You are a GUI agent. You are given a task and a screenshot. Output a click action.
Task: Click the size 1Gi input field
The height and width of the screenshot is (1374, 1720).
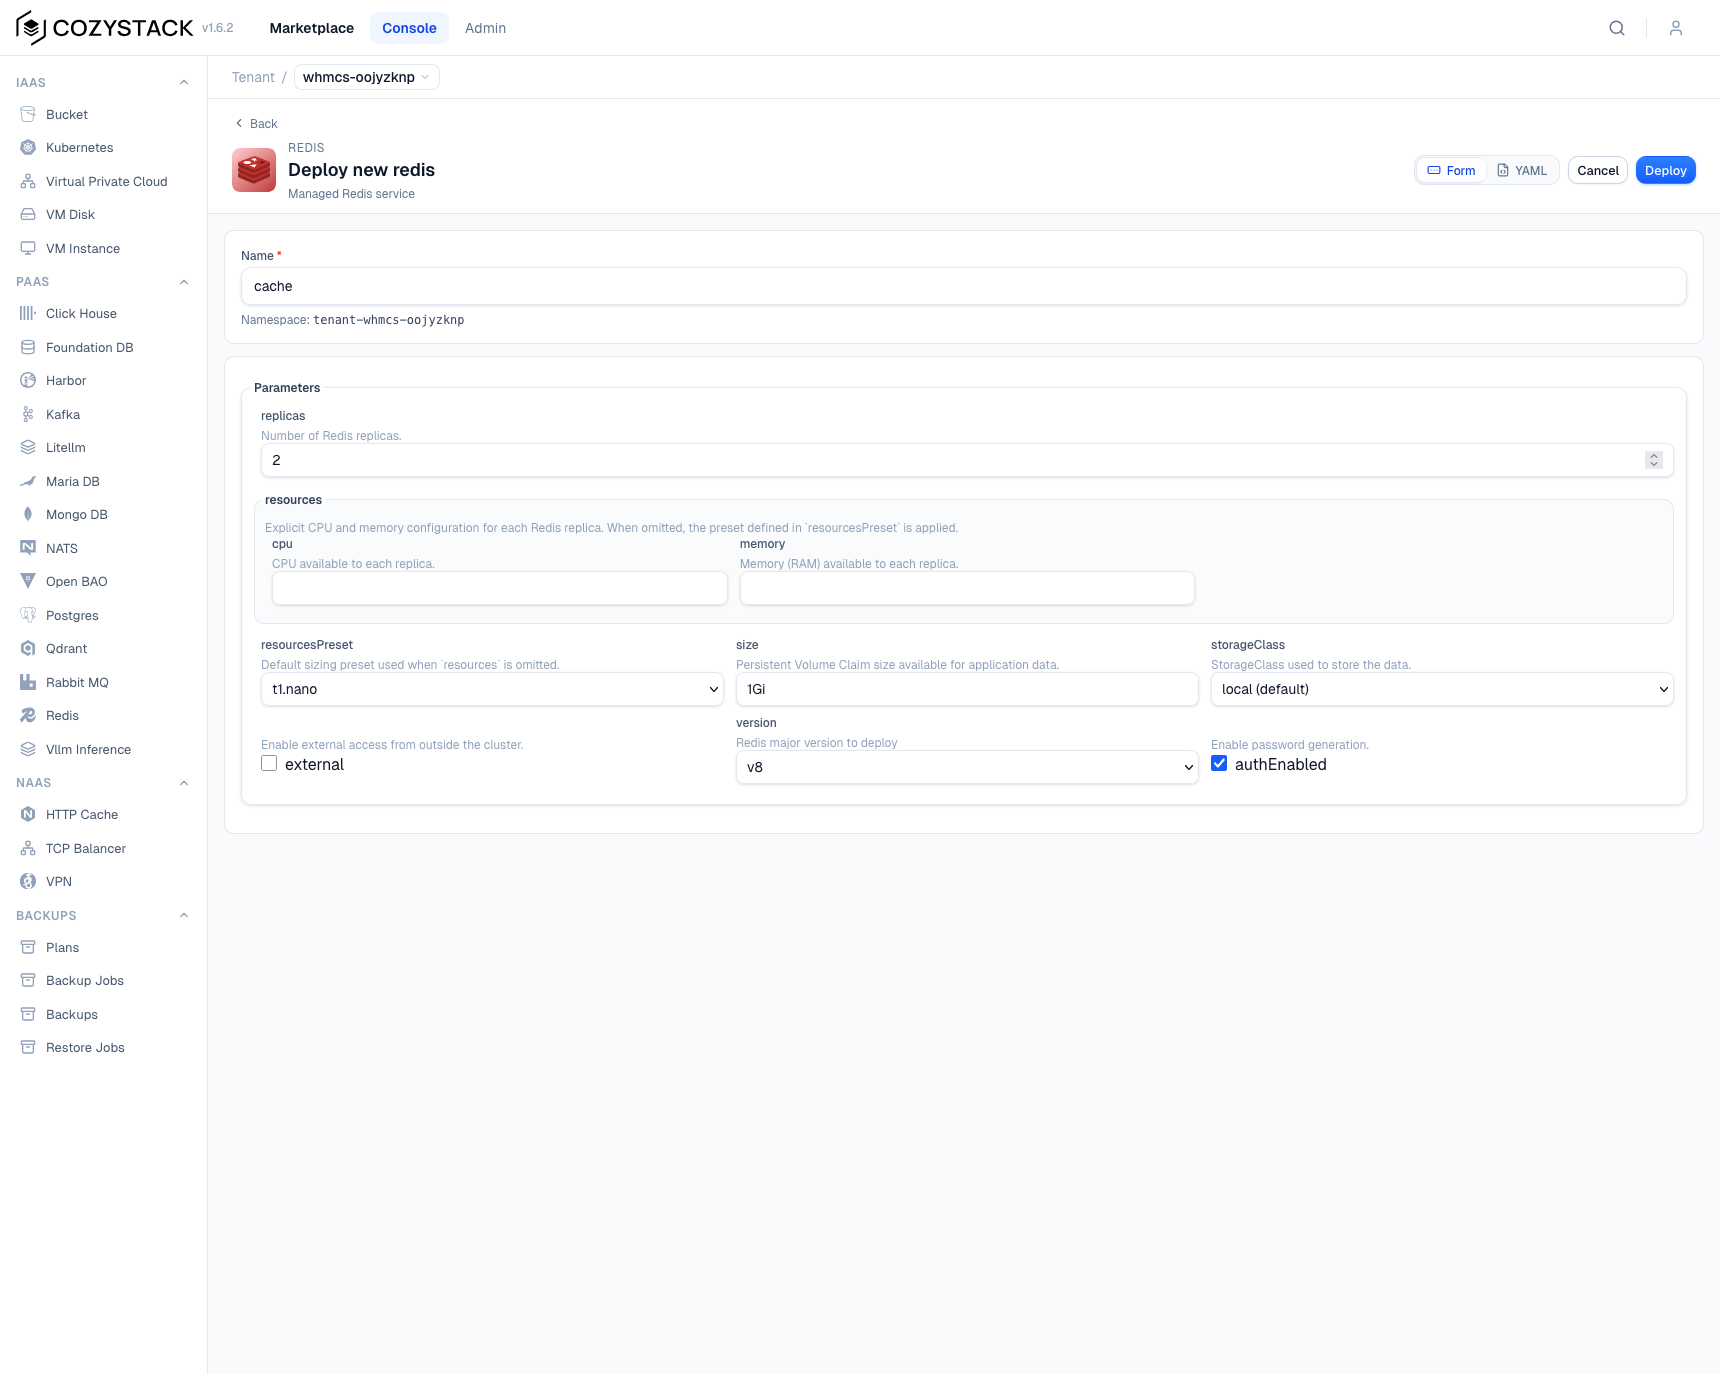[967, 689]
